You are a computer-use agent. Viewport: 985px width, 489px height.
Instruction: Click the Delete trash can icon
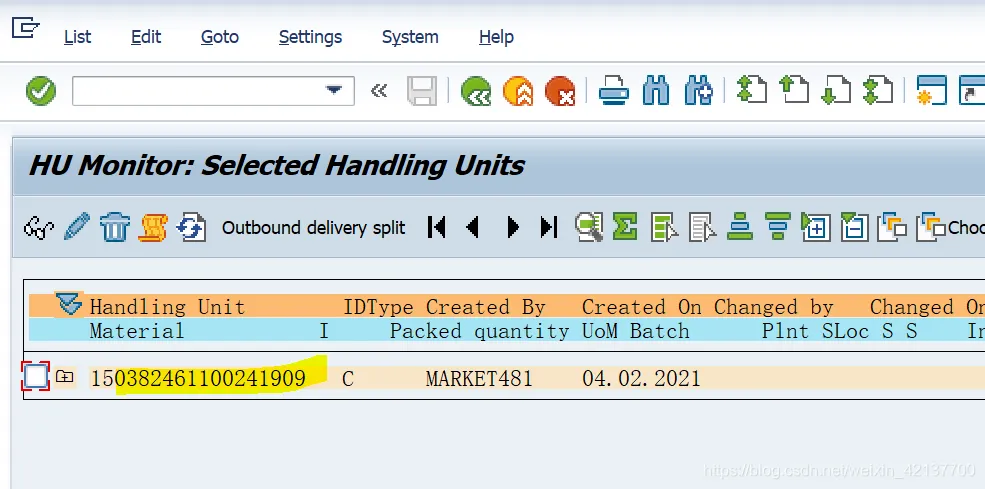pyautogui.click(x=114, y=227)
